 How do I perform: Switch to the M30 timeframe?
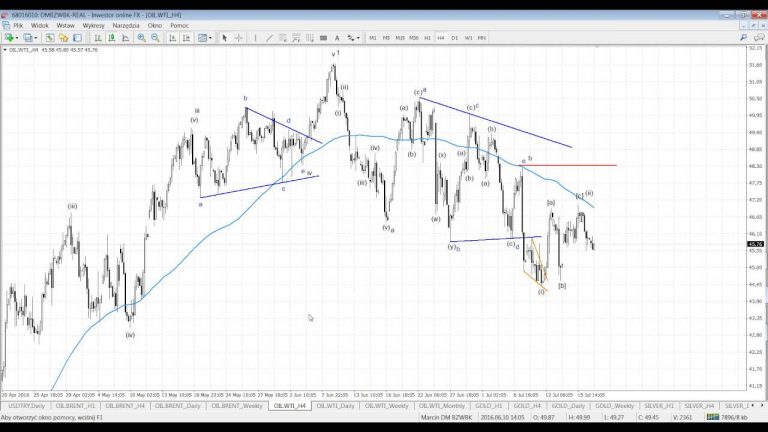click(x=414, y=38)
